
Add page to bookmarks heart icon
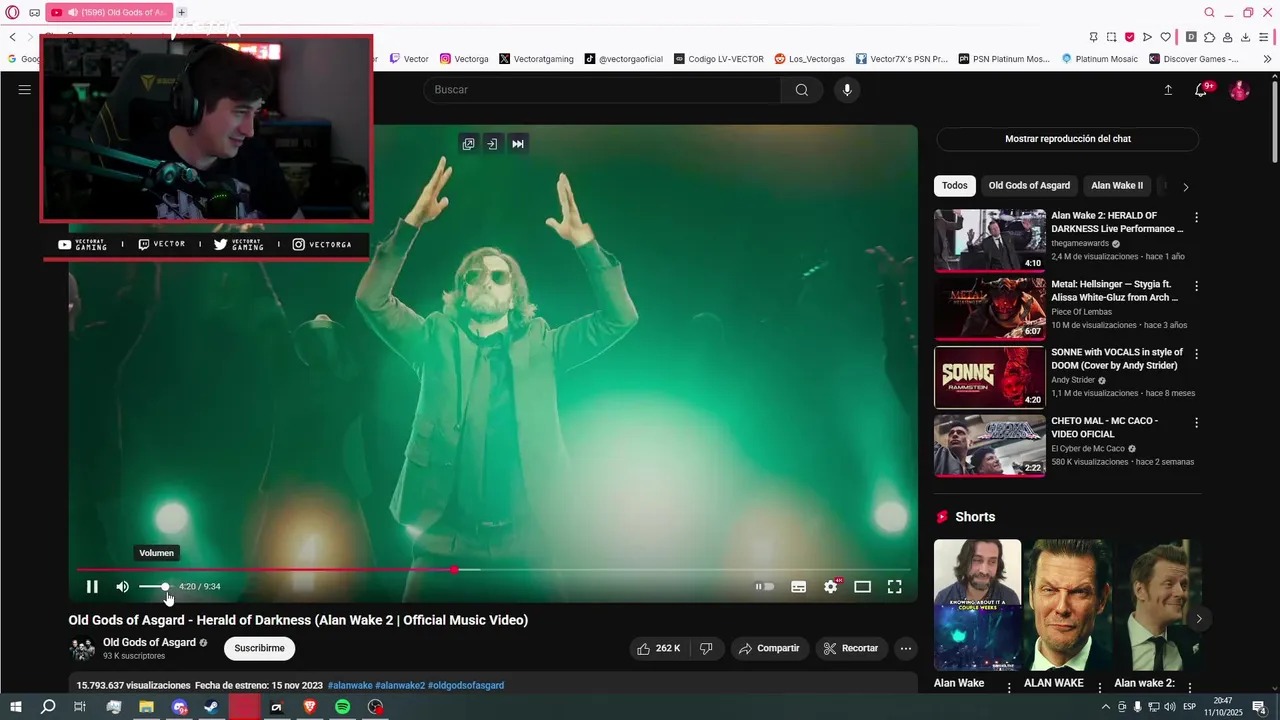pos(1166,37)
